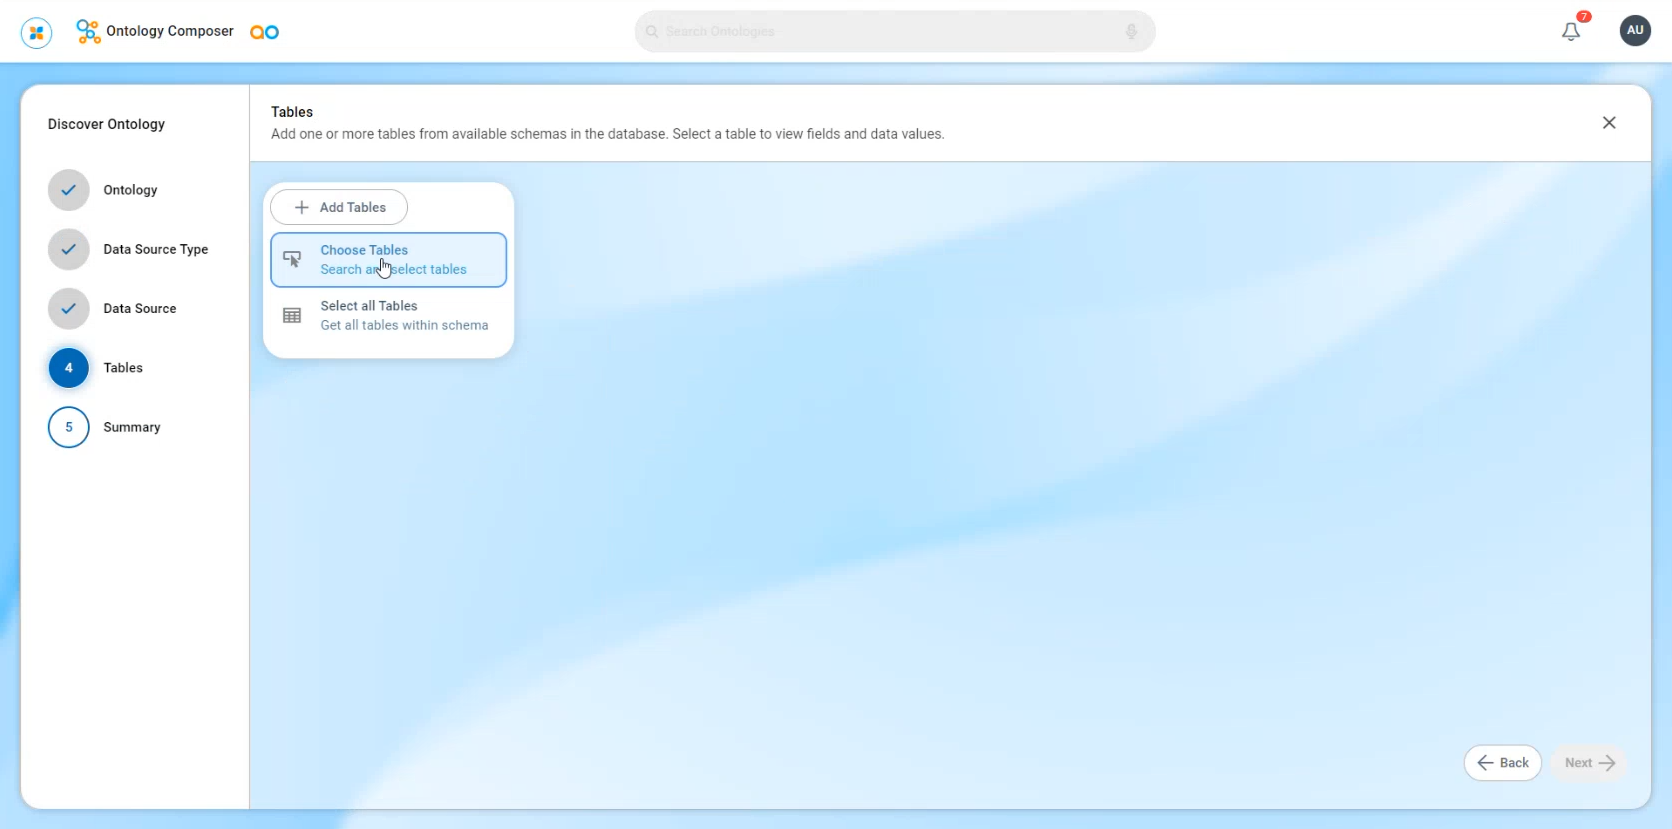Click the magnifier search icon
The image size is (1672, 829).
[x=652, y=32]
